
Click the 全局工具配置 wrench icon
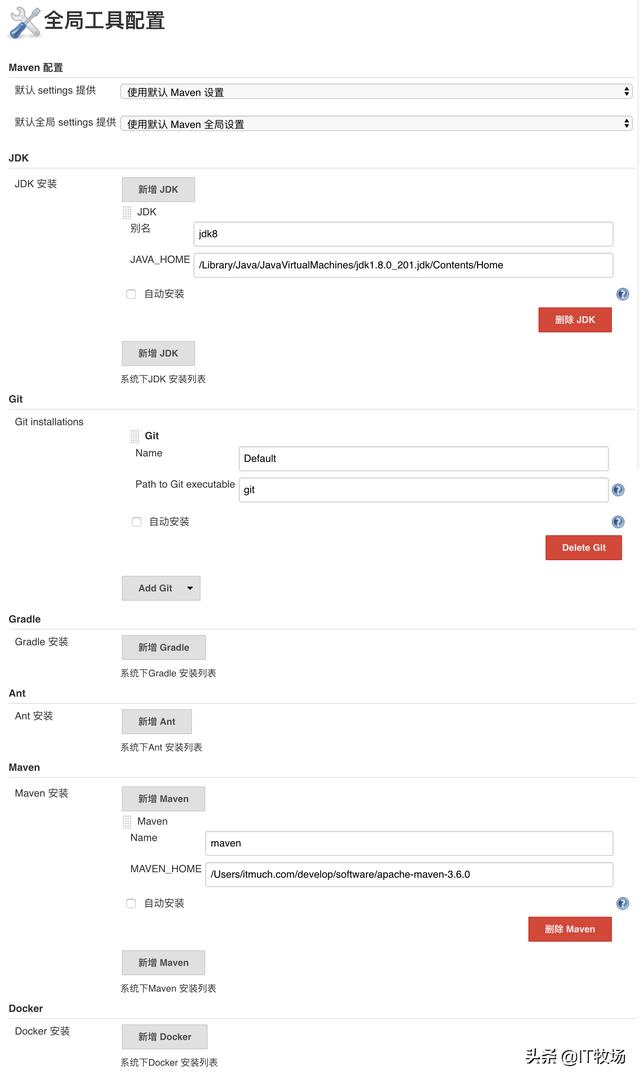[x=24, y=22]
